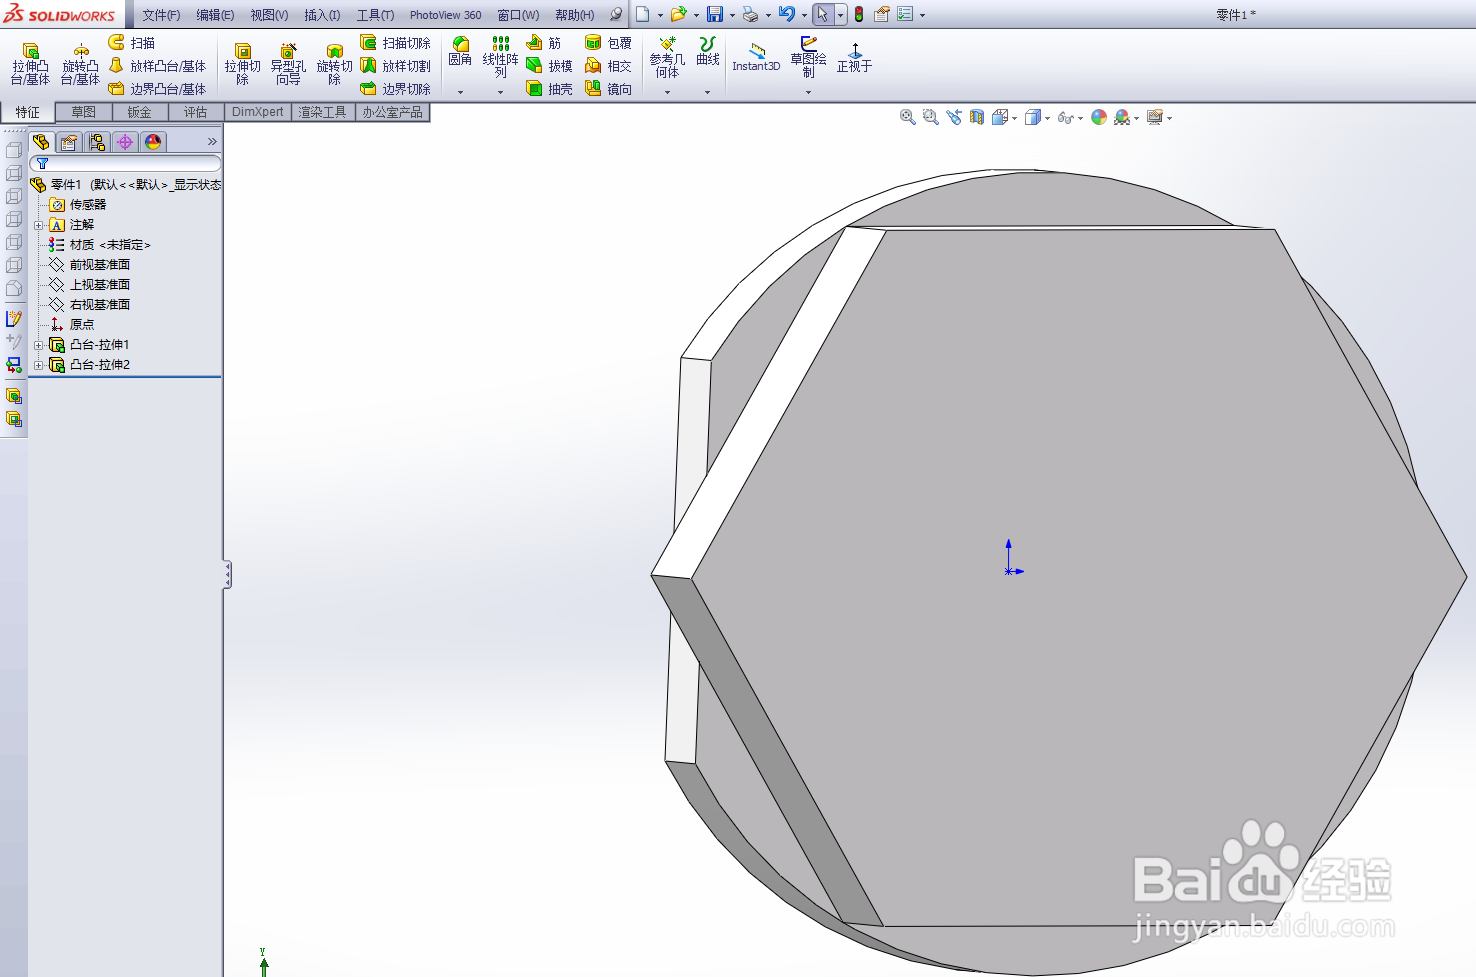
Task: Select the 旋转凸台/基体 revolve boss tool
Action: 80,64
